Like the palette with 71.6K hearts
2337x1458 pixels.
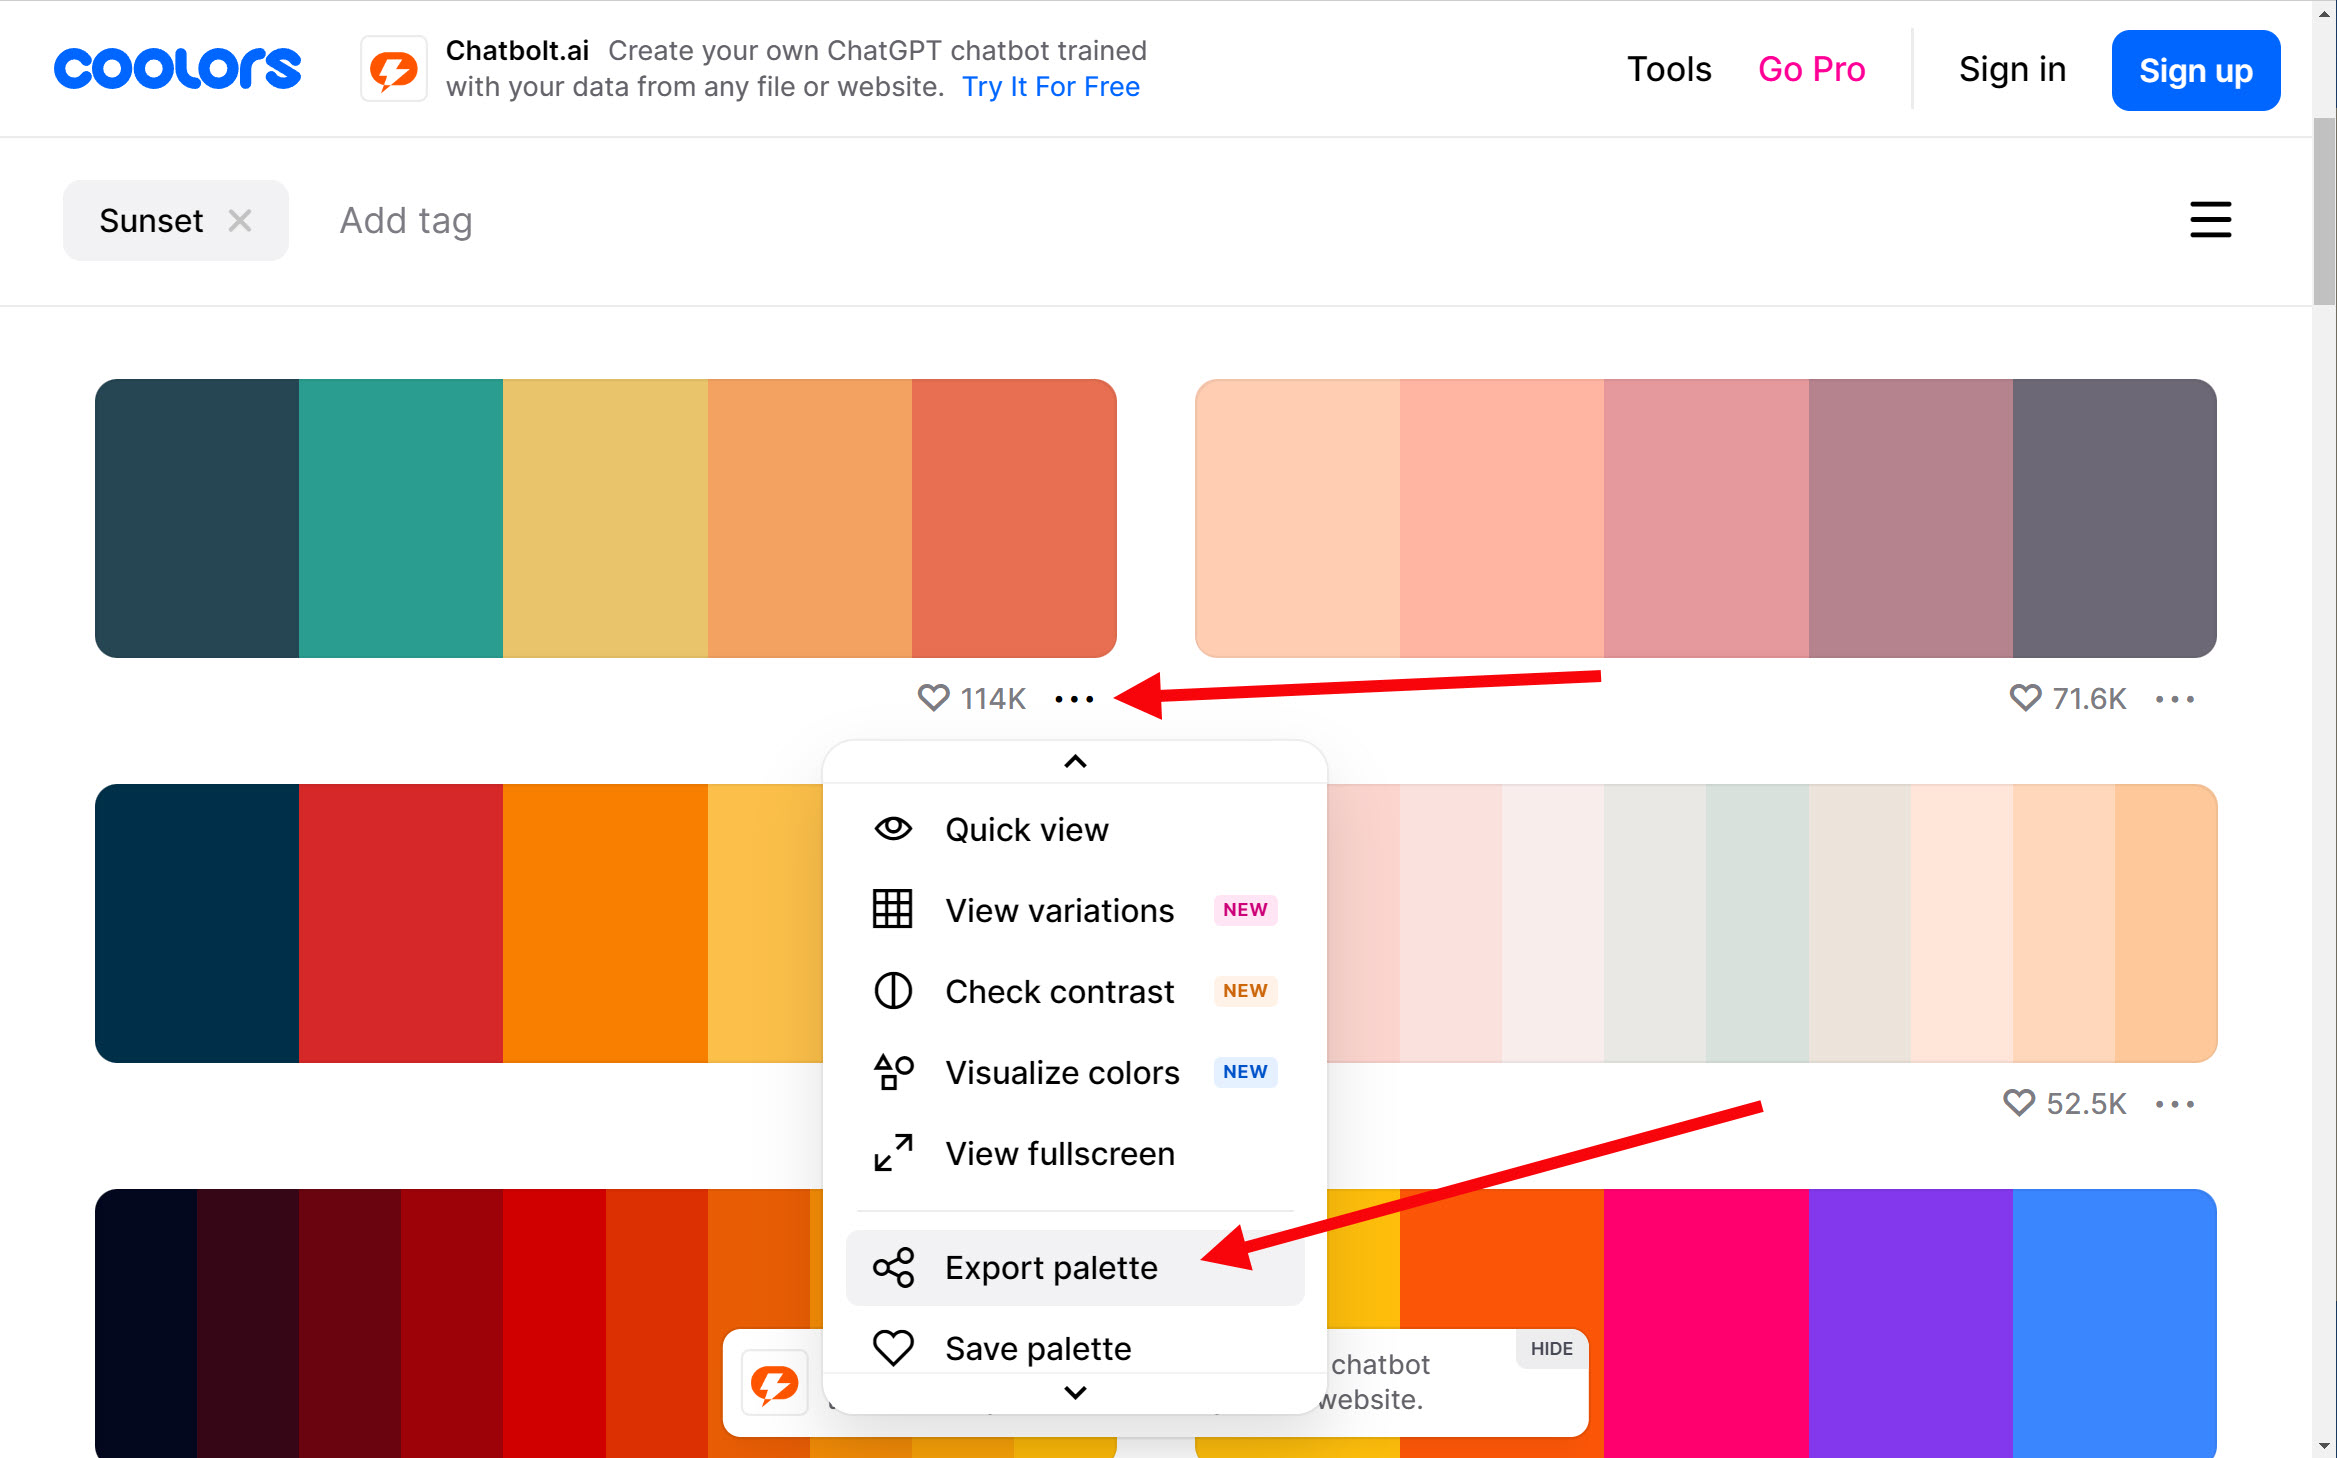pyautogui.click(x=2025, y=698)
